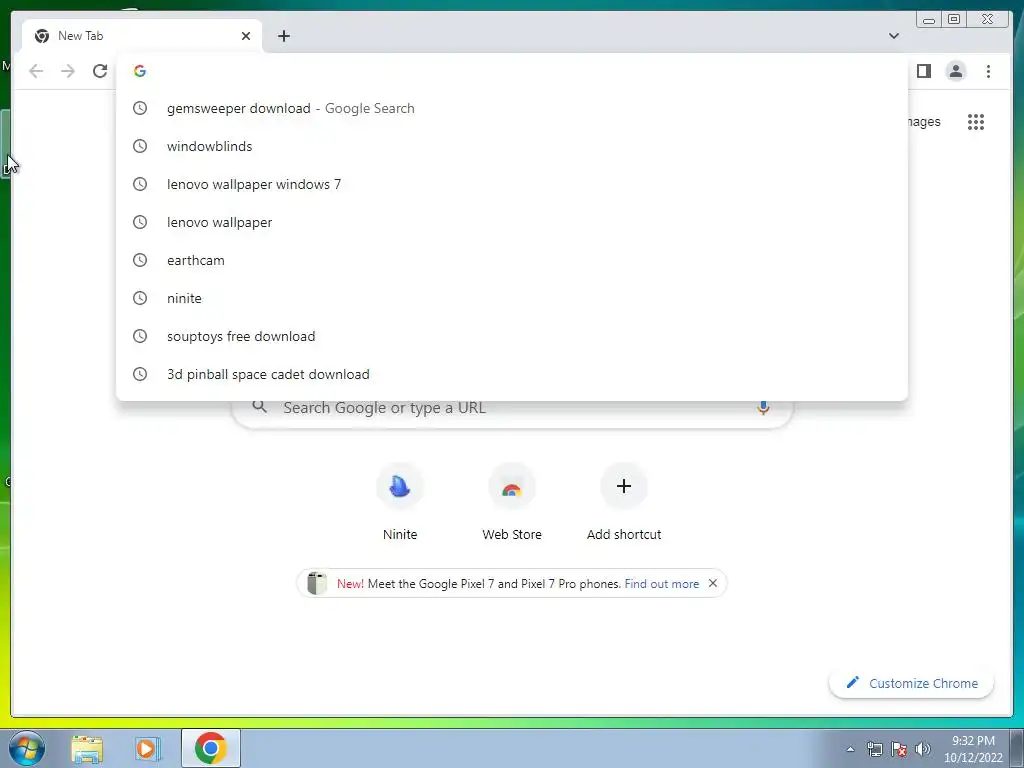Select lenovo wallpaper windows 7 suggestion
The width and height of the screenshot is (1024, 768).
[x=512, y=184]
